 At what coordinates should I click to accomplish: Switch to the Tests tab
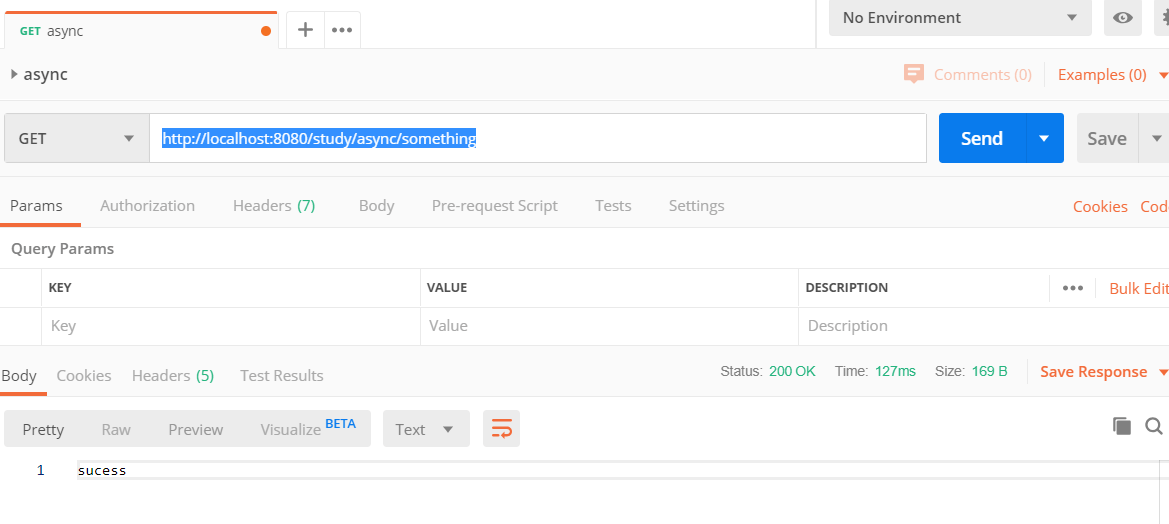click(613, 206)
